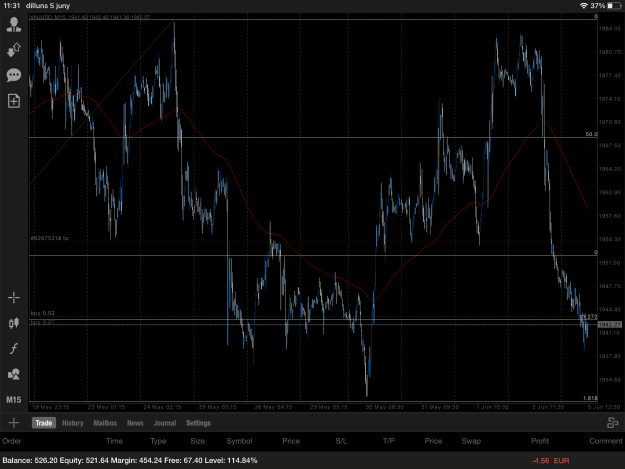This screenshot has width=625, height=469.
Task: Sort by the Size column header
Action: coord(197,441)
